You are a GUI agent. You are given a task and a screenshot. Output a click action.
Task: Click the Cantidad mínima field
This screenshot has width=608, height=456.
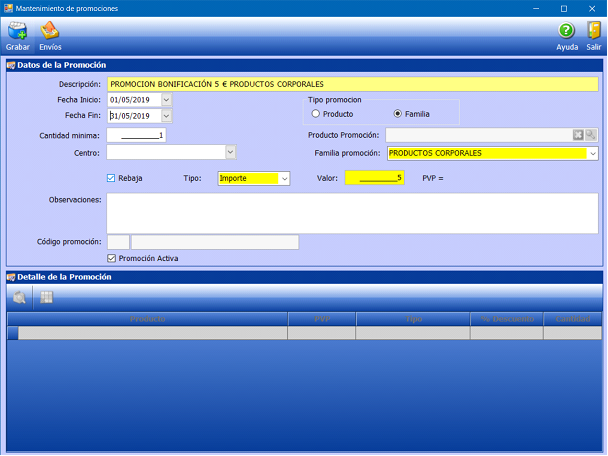coord(136,135)
